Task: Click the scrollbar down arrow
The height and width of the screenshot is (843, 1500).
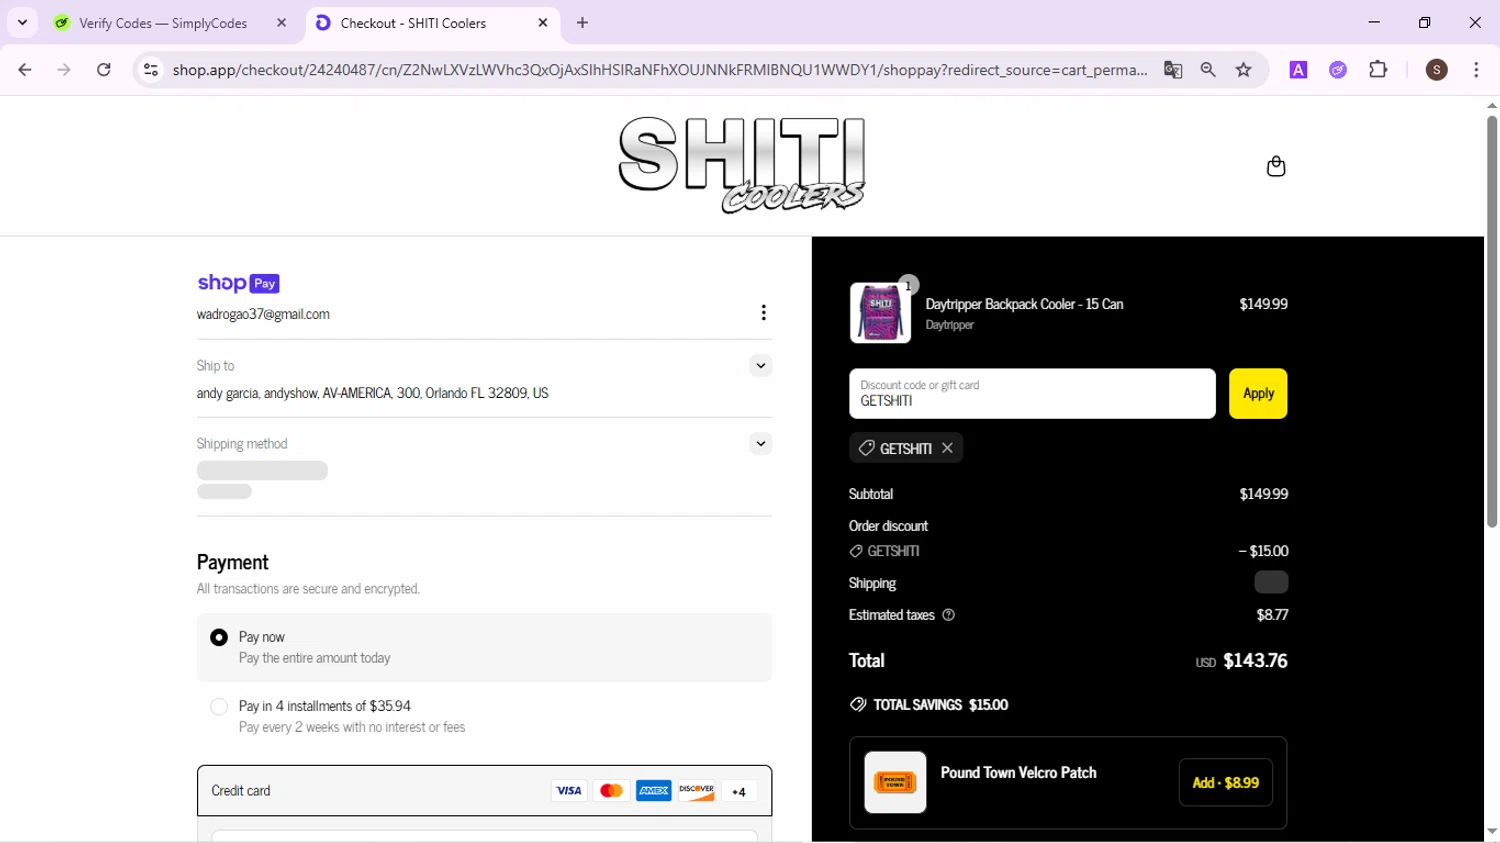Action: [x=1491, y=832]
